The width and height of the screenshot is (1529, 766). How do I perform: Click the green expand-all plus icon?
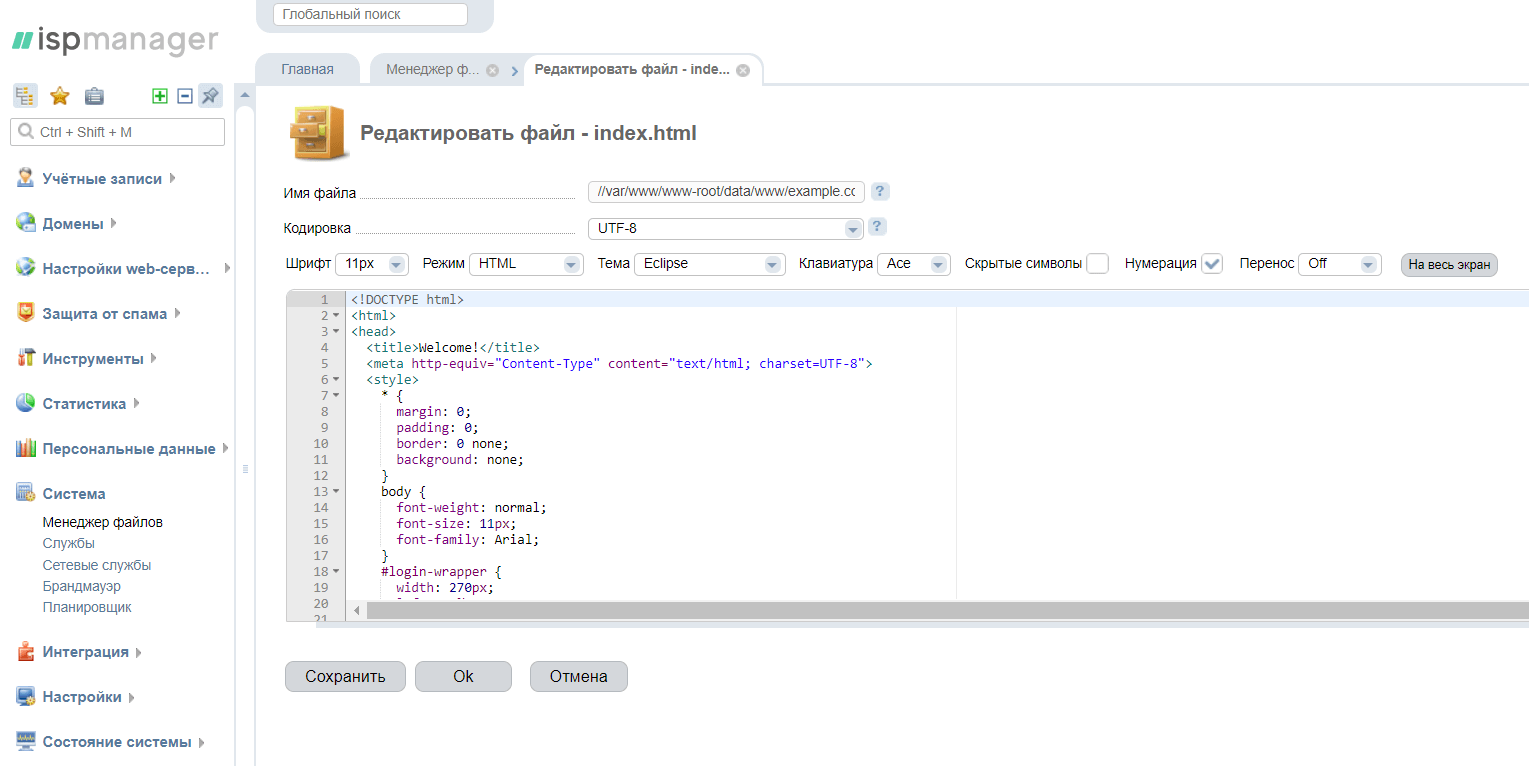coord(159,96)
